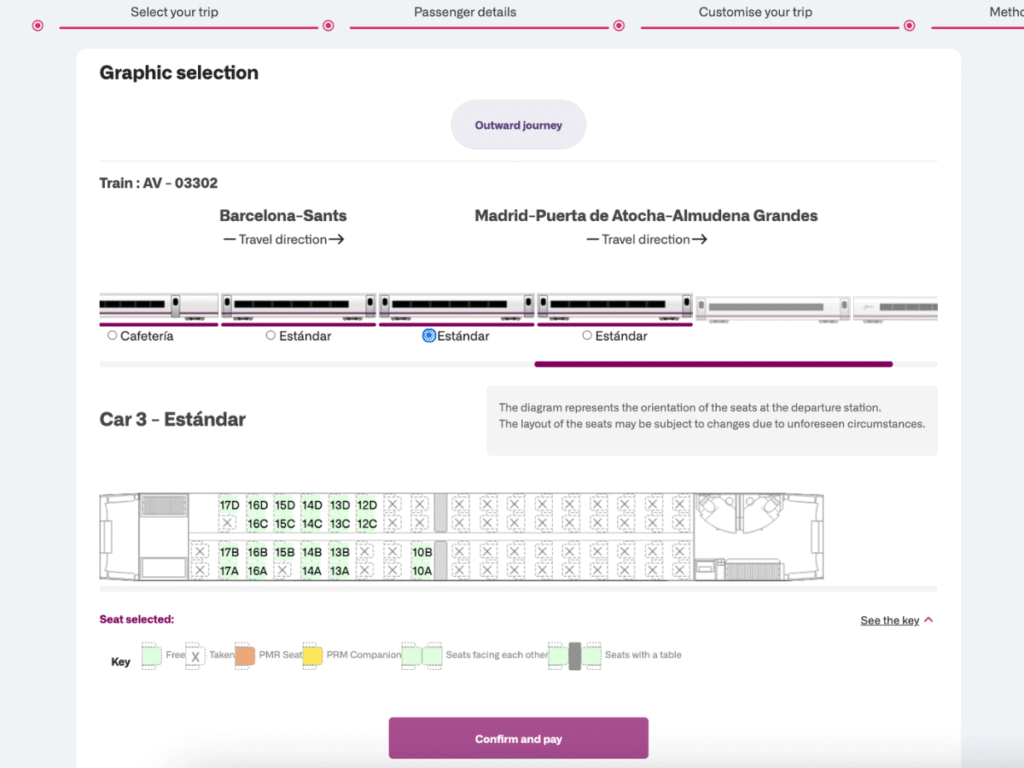Click the Seat selected: label
Viewport: 1024px width, 768px height.
136,619
